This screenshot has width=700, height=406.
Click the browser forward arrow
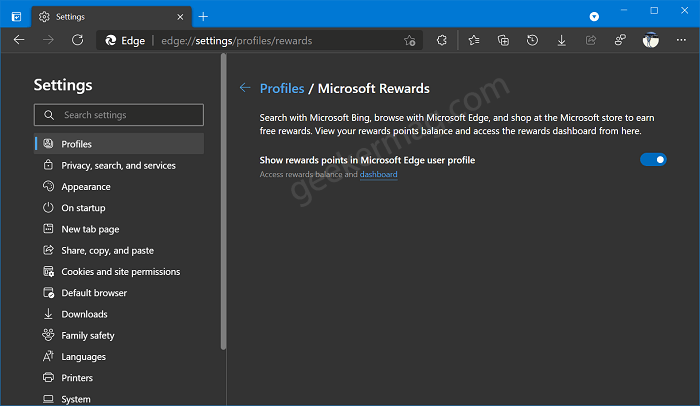tap(48, 40)
